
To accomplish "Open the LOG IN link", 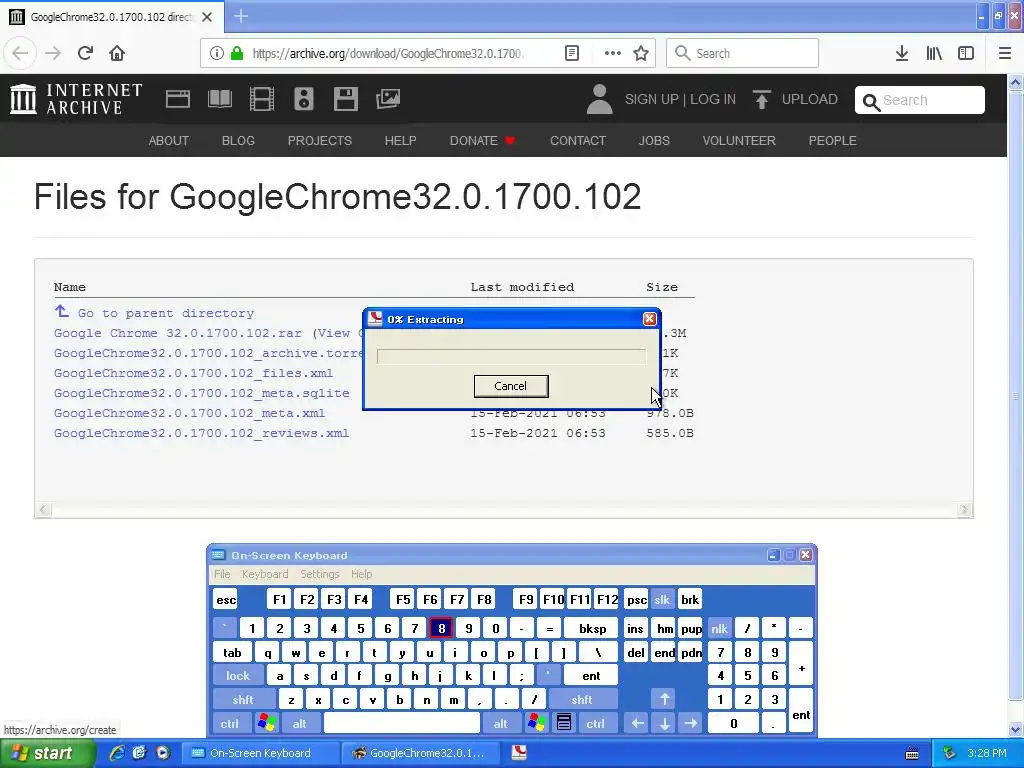I will tap(712, 99).
